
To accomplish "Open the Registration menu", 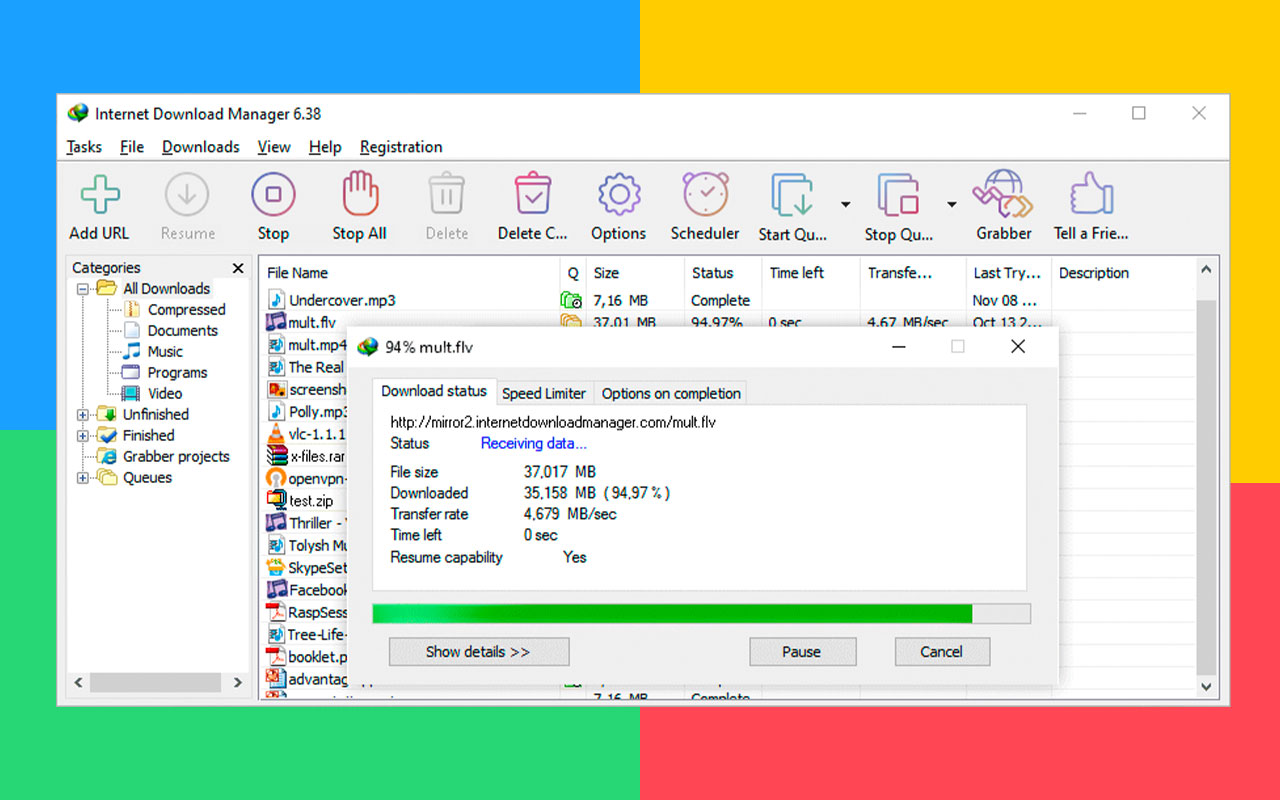I will click(x=401, y=147).
